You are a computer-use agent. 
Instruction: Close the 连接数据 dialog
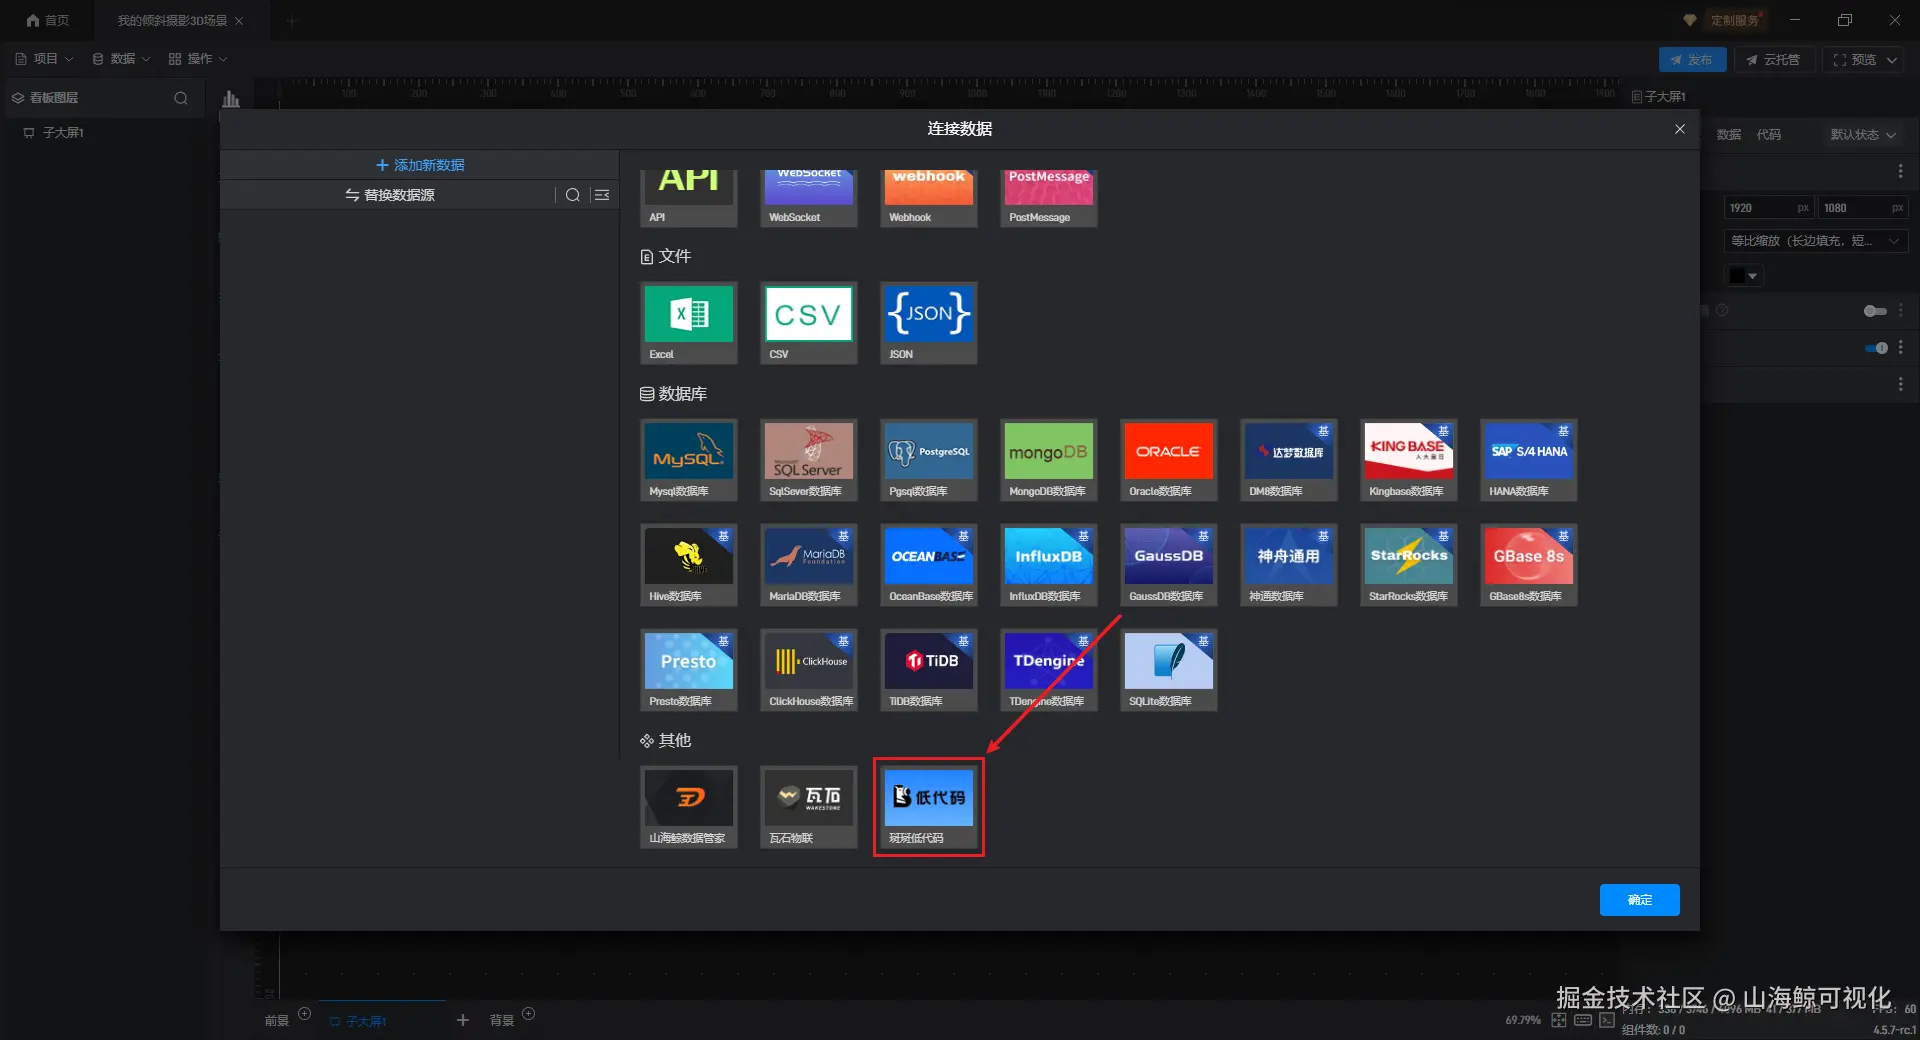1680,129
